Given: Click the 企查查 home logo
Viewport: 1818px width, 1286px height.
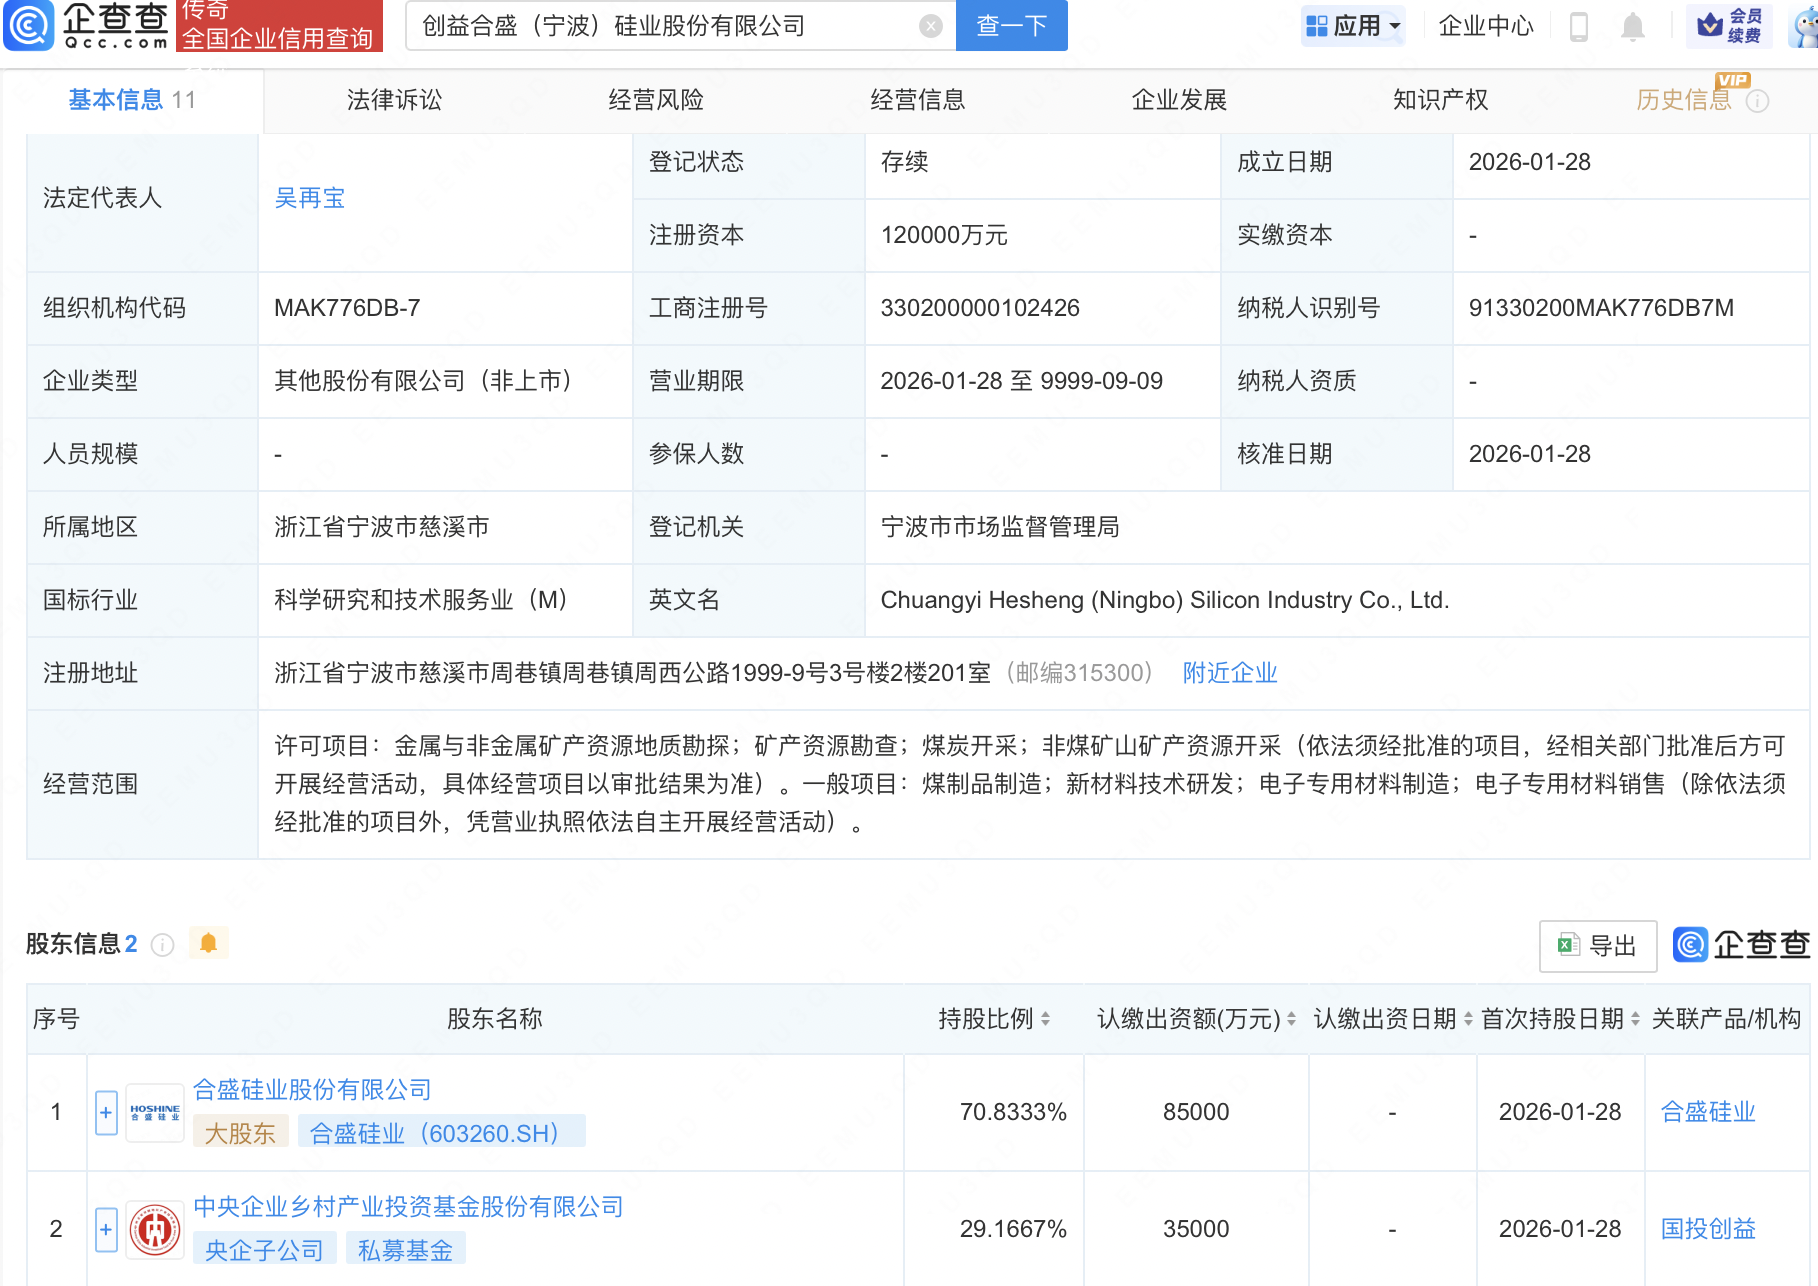Looking at the screenshot, I should (x=80, y=27).
